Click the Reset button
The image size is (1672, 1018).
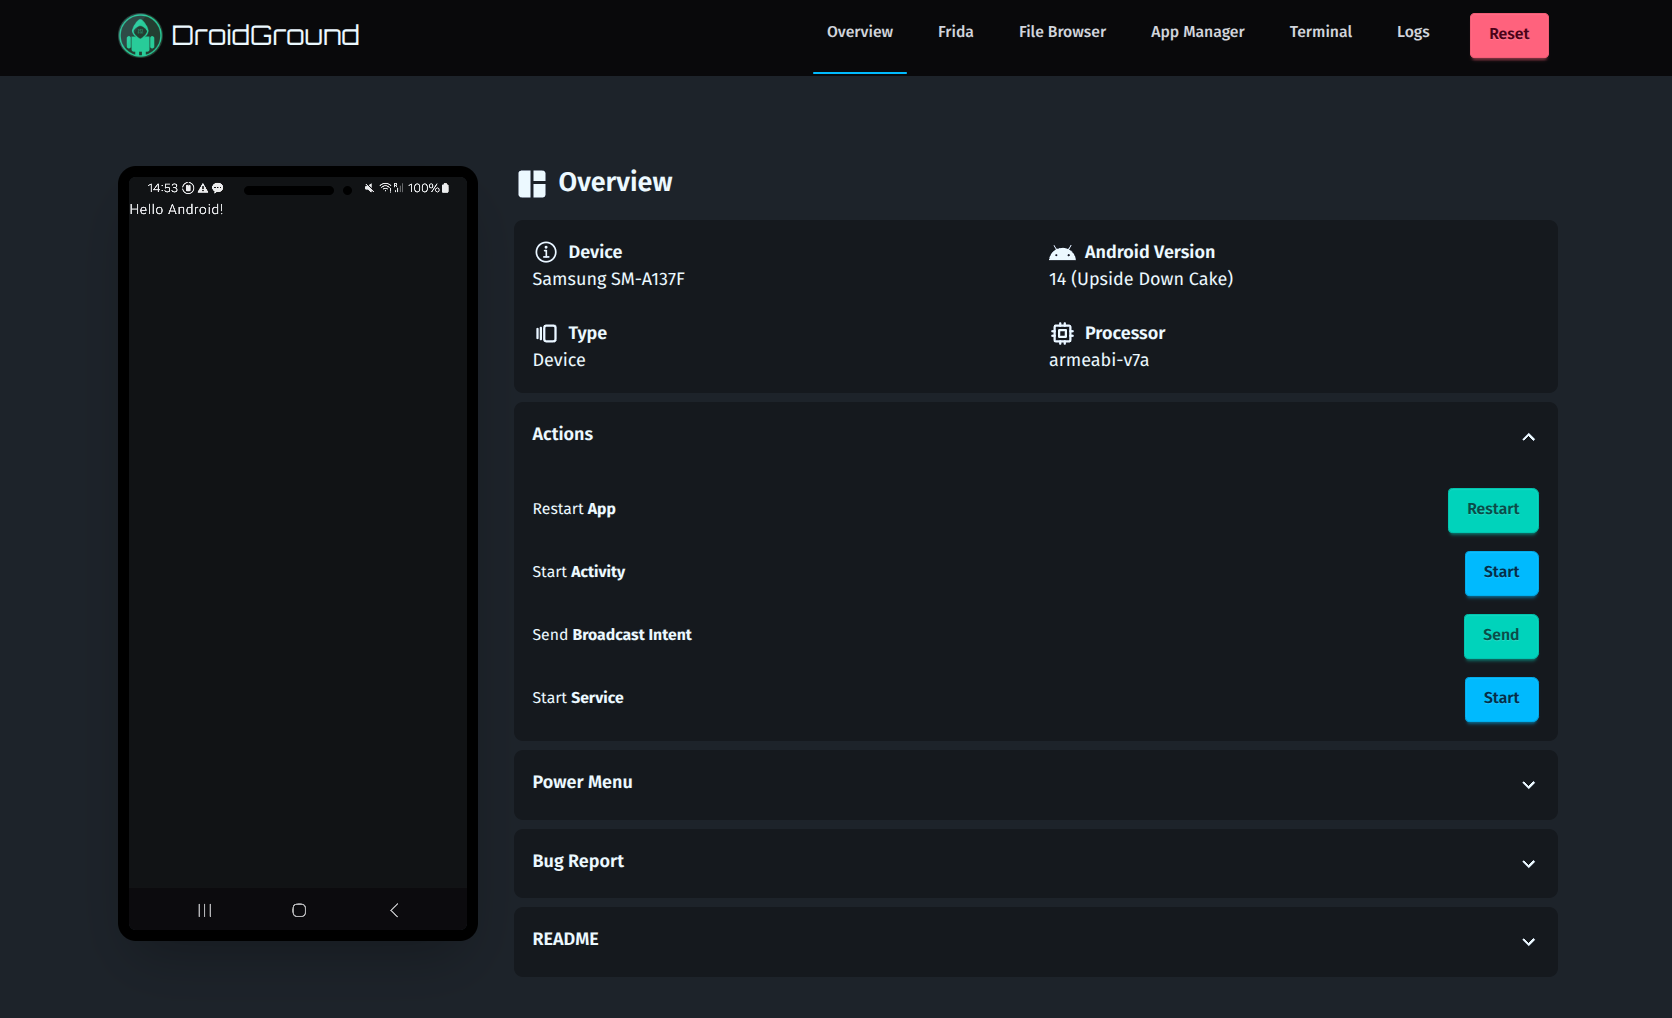(x=1509, y=34)
